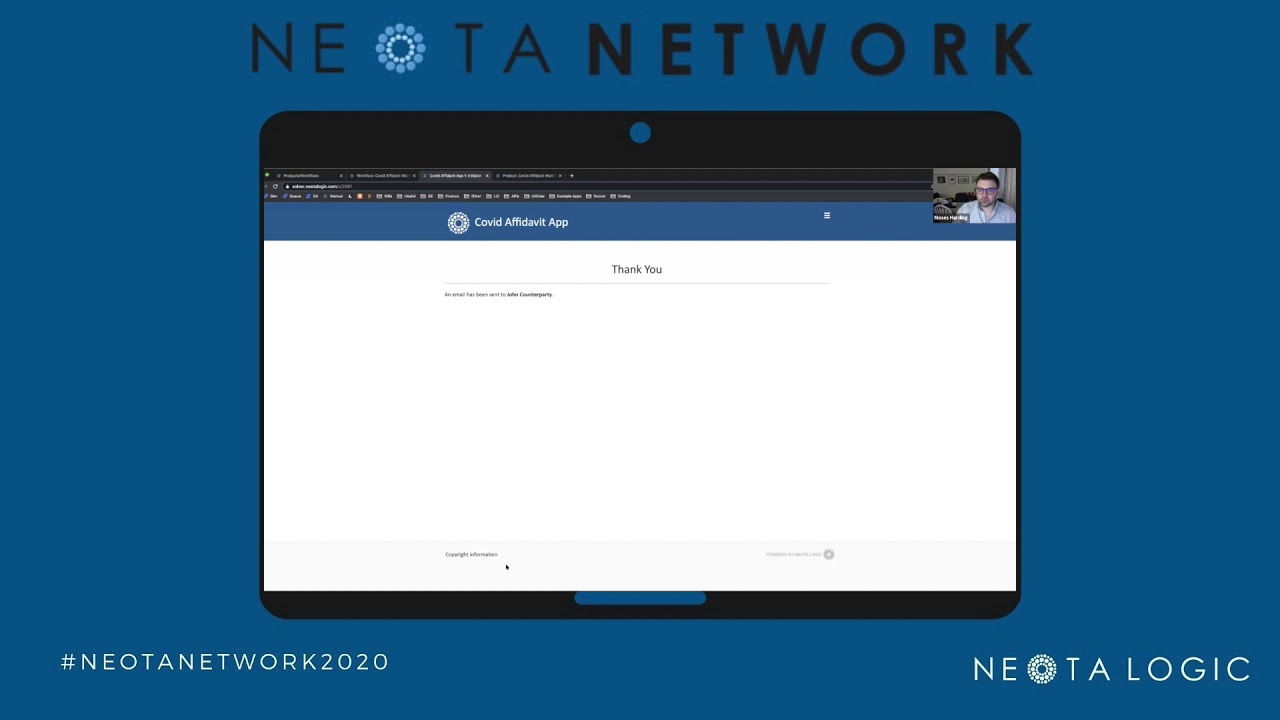
Task: Open the Coding bookmark folder
Action: tap(621, 196)
